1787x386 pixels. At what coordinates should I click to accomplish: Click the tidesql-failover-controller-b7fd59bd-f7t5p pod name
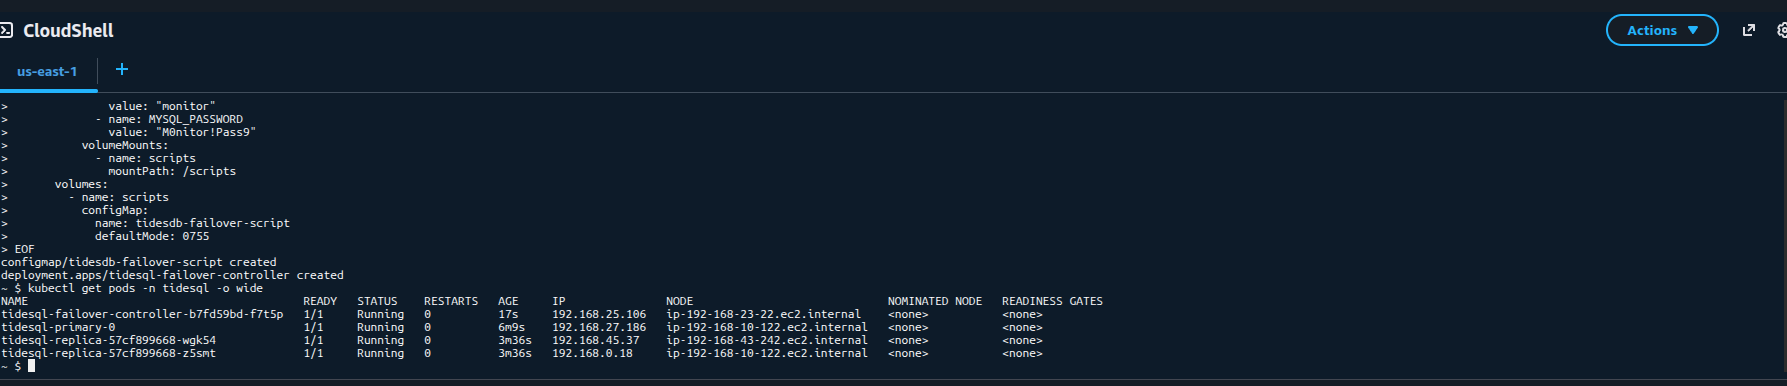click(x=142, y=314)
